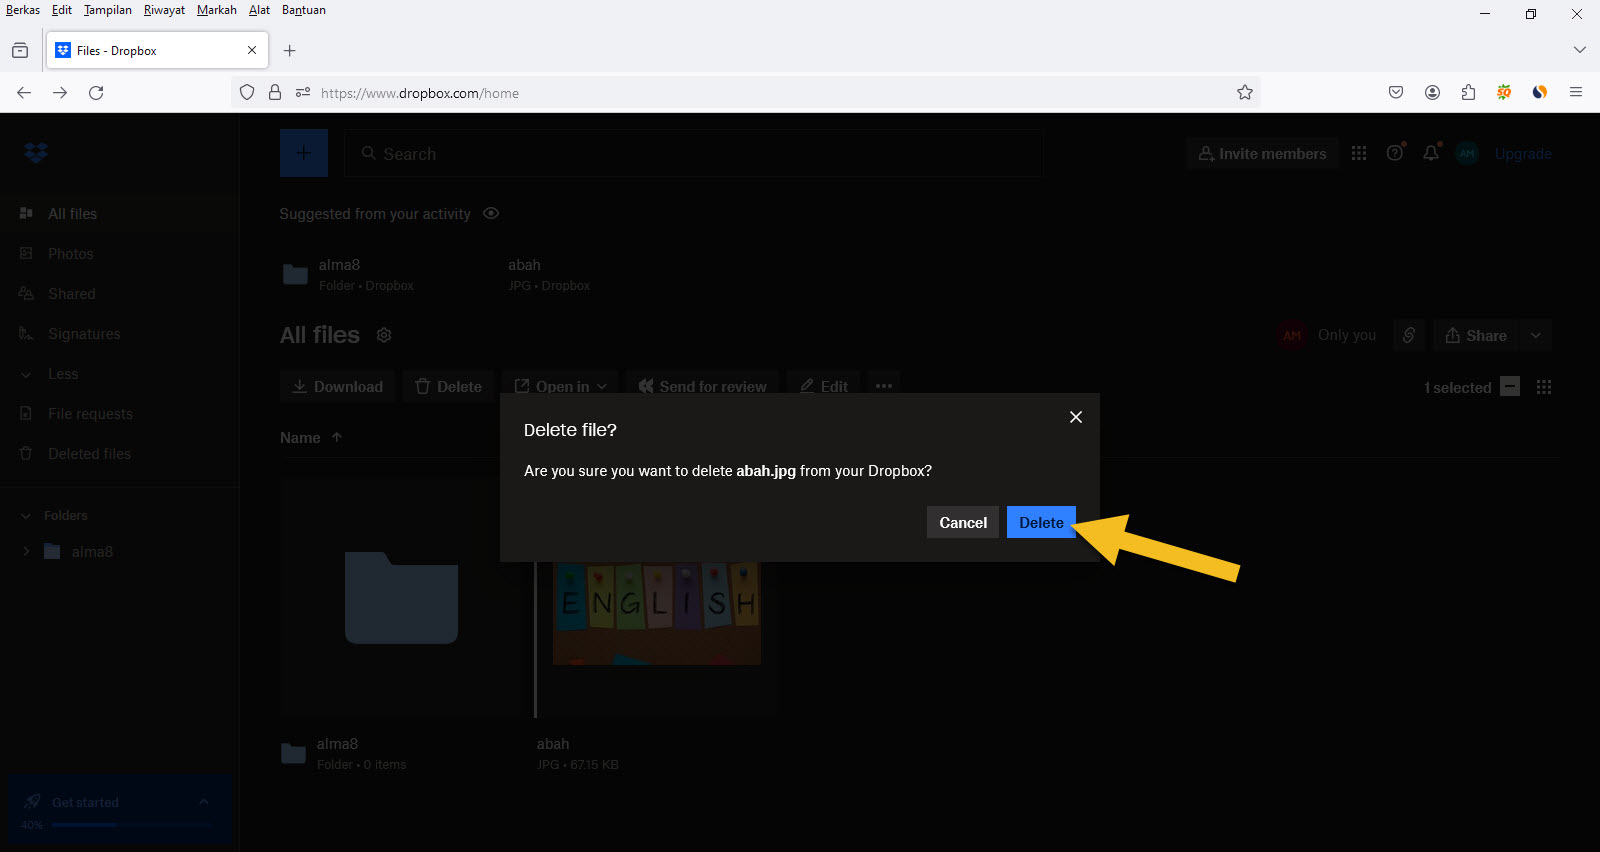
Task: Open the Riwayat menu
Action: tap(164, 10)
